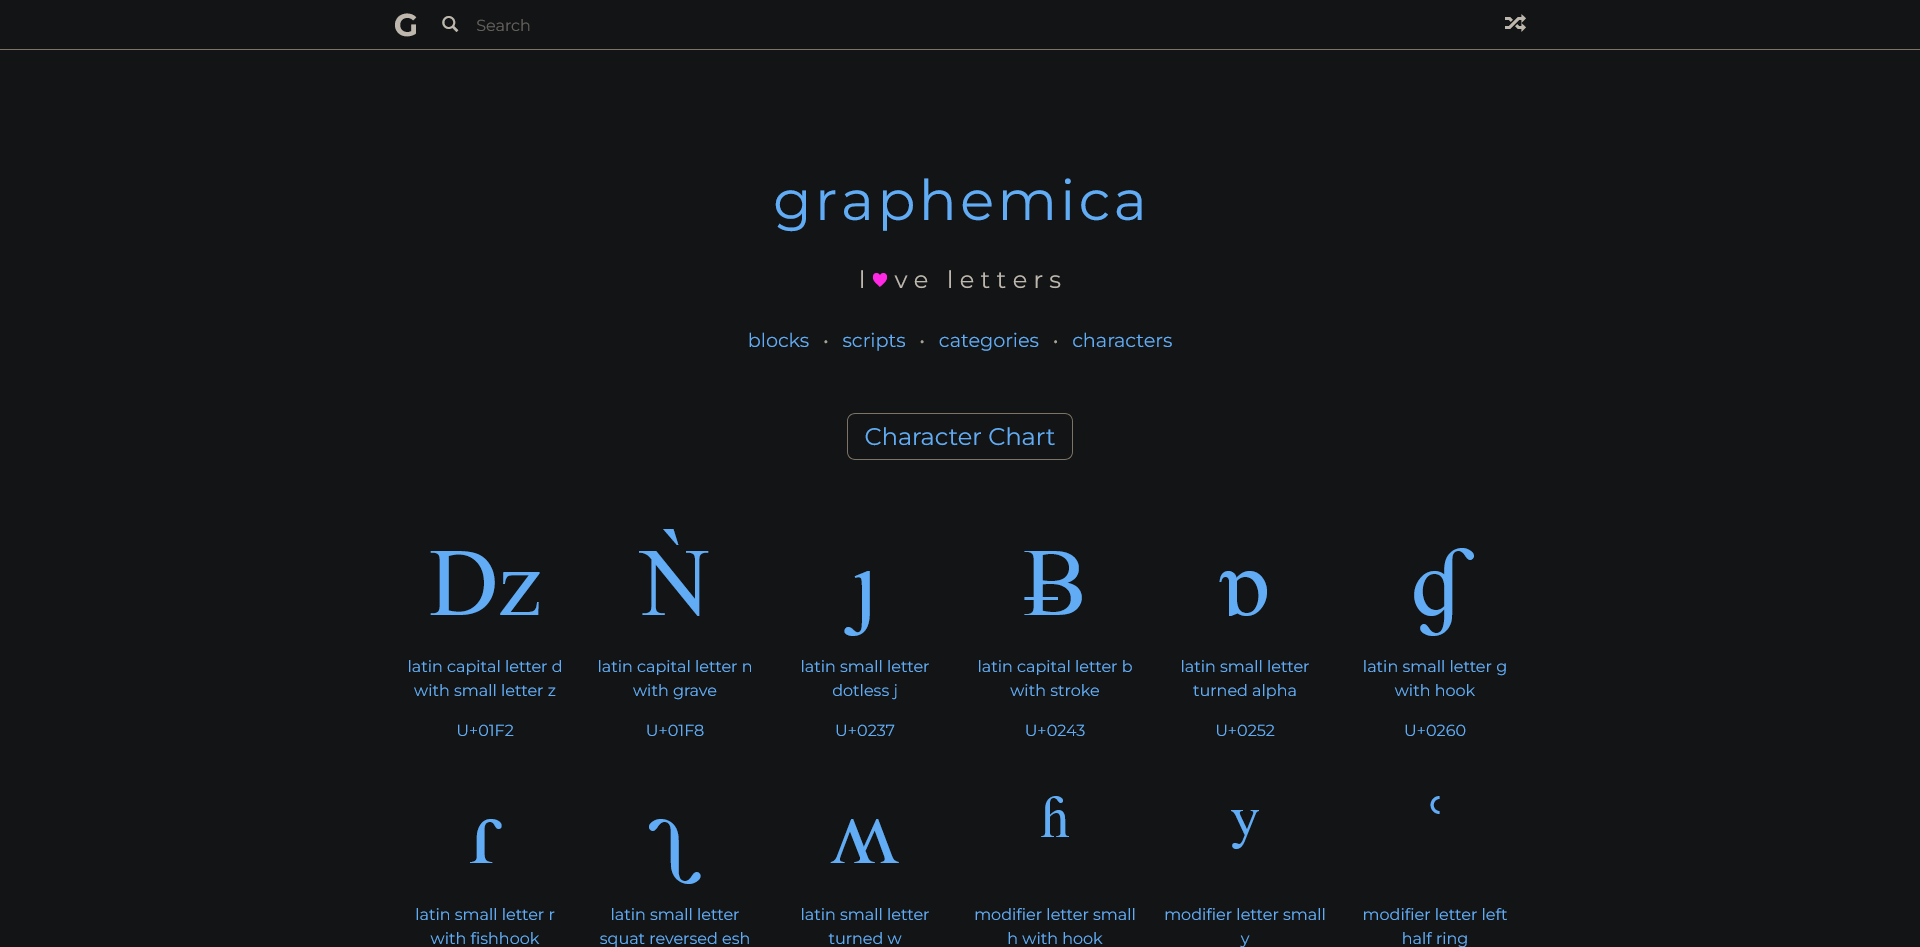
Task: Go to the characters page
Action: pos(1121,341)
